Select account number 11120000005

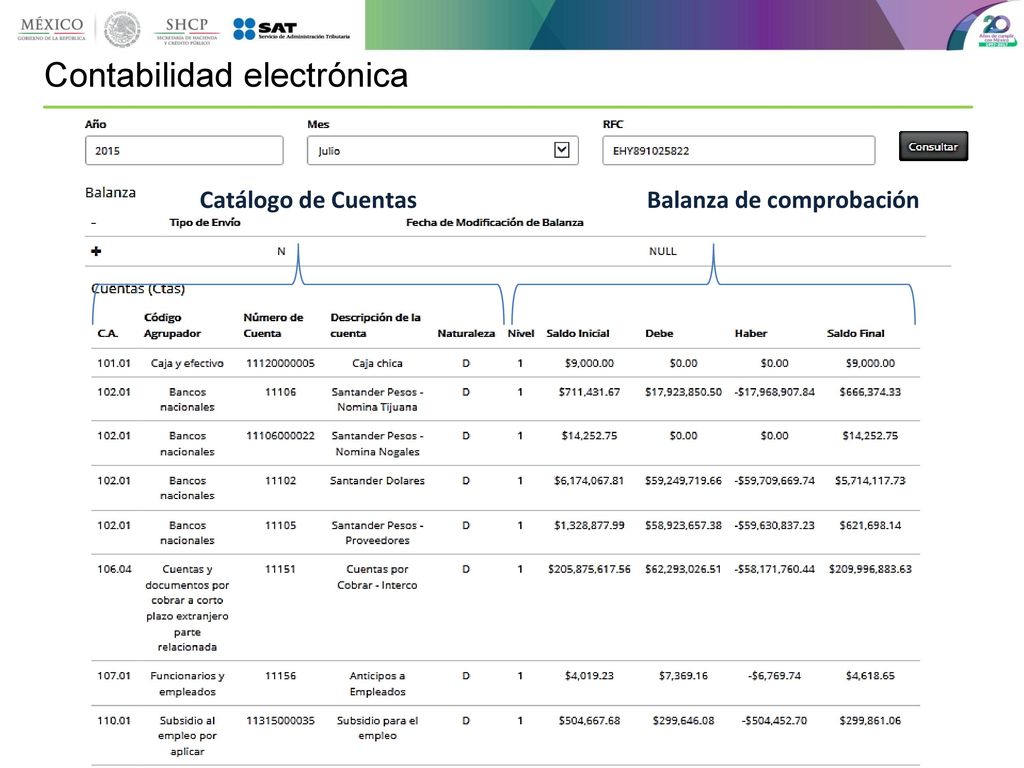pos(280,363)
